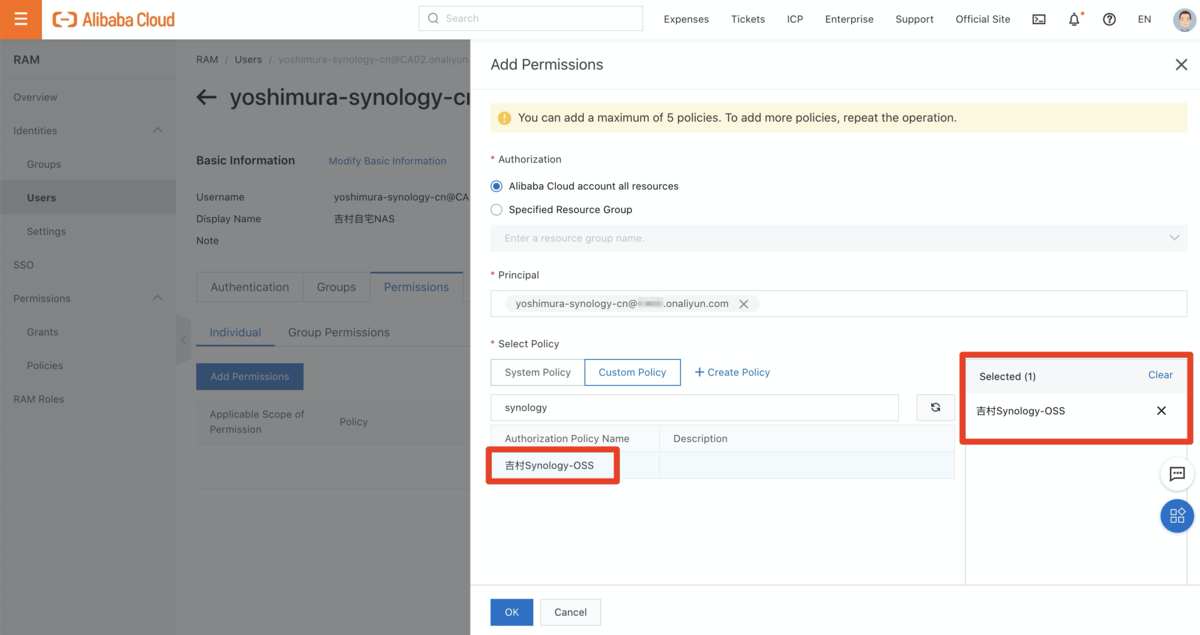Open the help question mark icon
Image resolution: width=1200 pixels, height=635 pixels.
pyautogui.click(x=1109, y=19)
